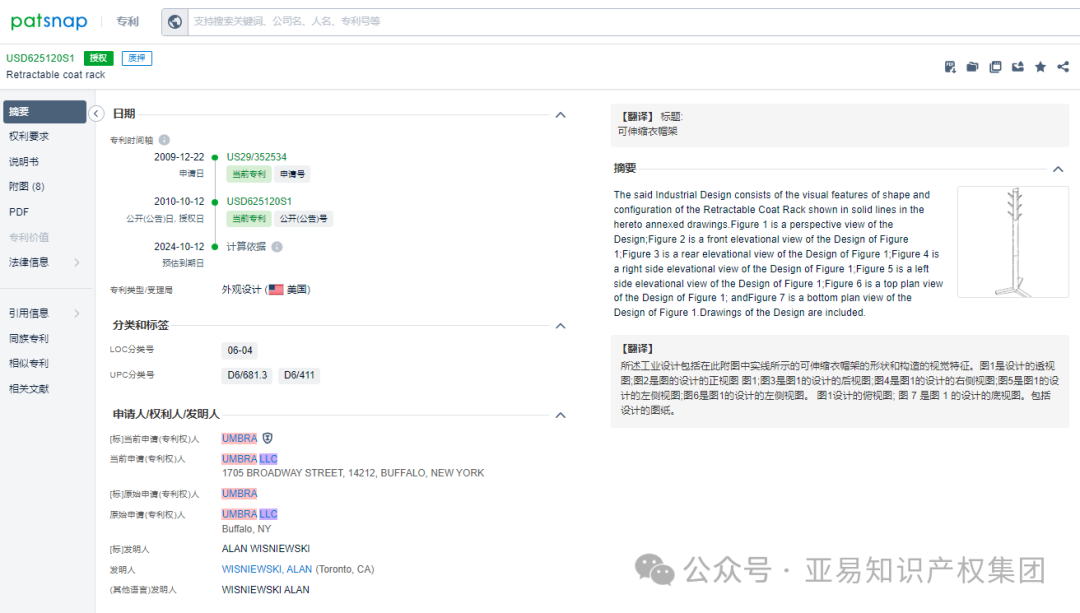
Task: Open the save-to-folder icon
Action: (973, 67)
